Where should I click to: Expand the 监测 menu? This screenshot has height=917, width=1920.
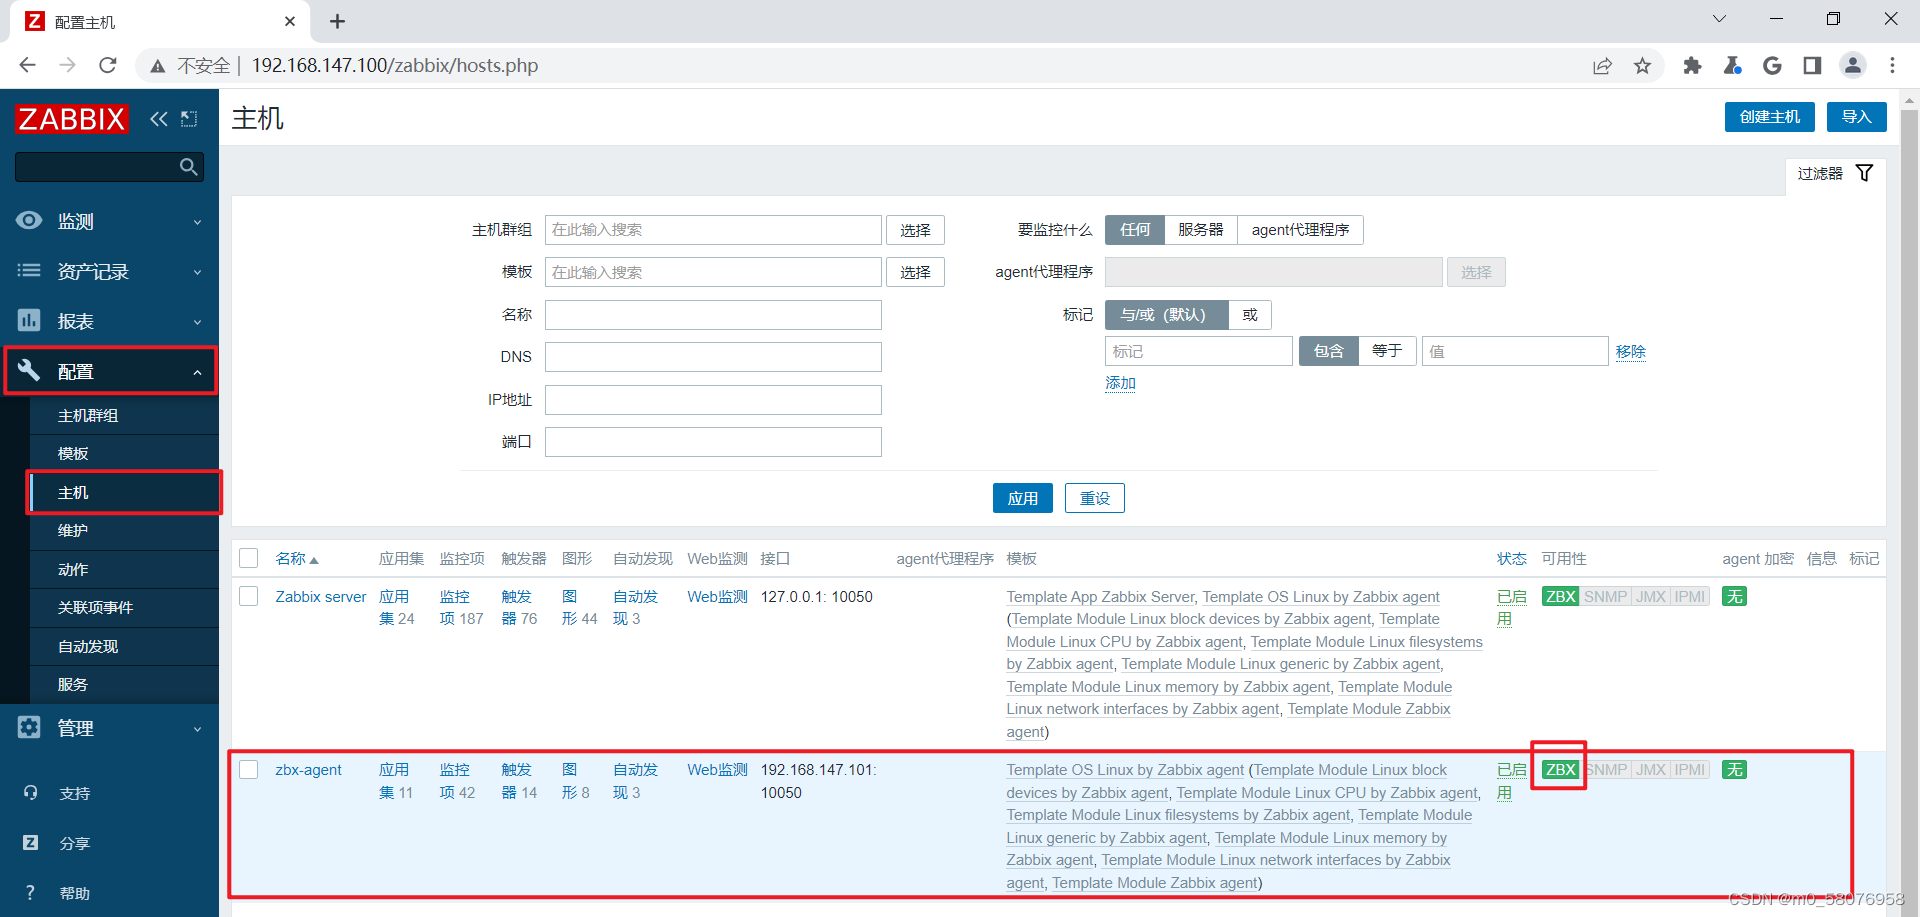pos(197,222)
